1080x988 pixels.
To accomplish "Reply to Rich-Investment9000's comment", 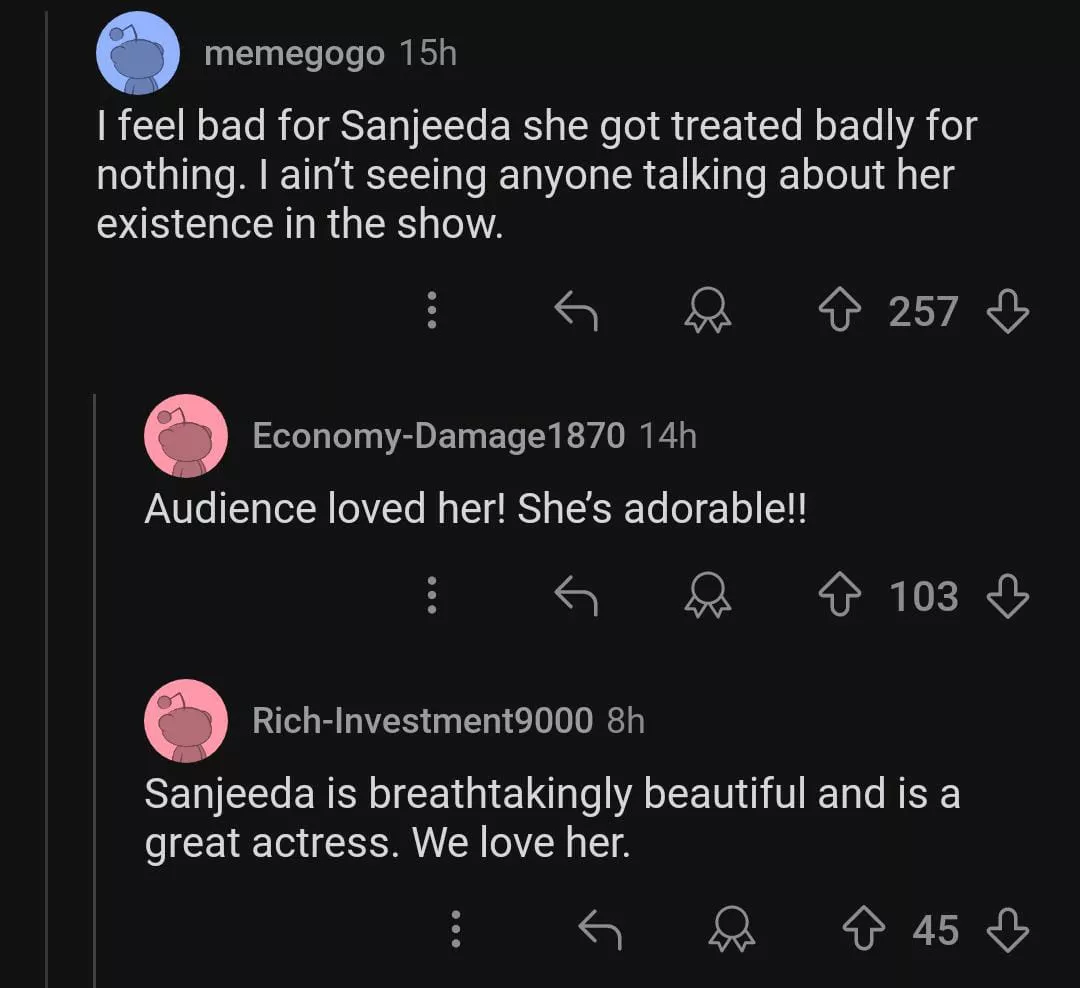I will [x=601, y=931].
